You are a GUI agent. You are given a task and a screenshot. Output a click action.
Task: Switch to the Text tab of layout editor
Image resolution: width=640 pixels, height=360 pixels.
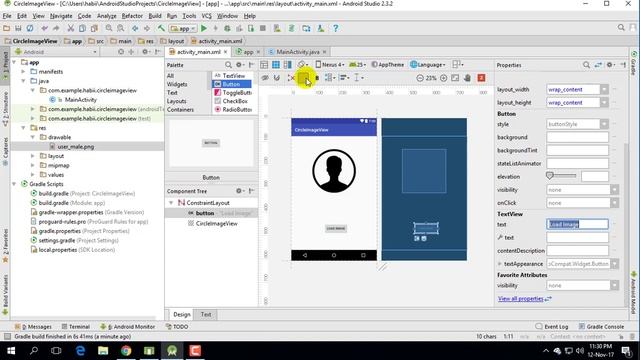(x=206, y=314)
